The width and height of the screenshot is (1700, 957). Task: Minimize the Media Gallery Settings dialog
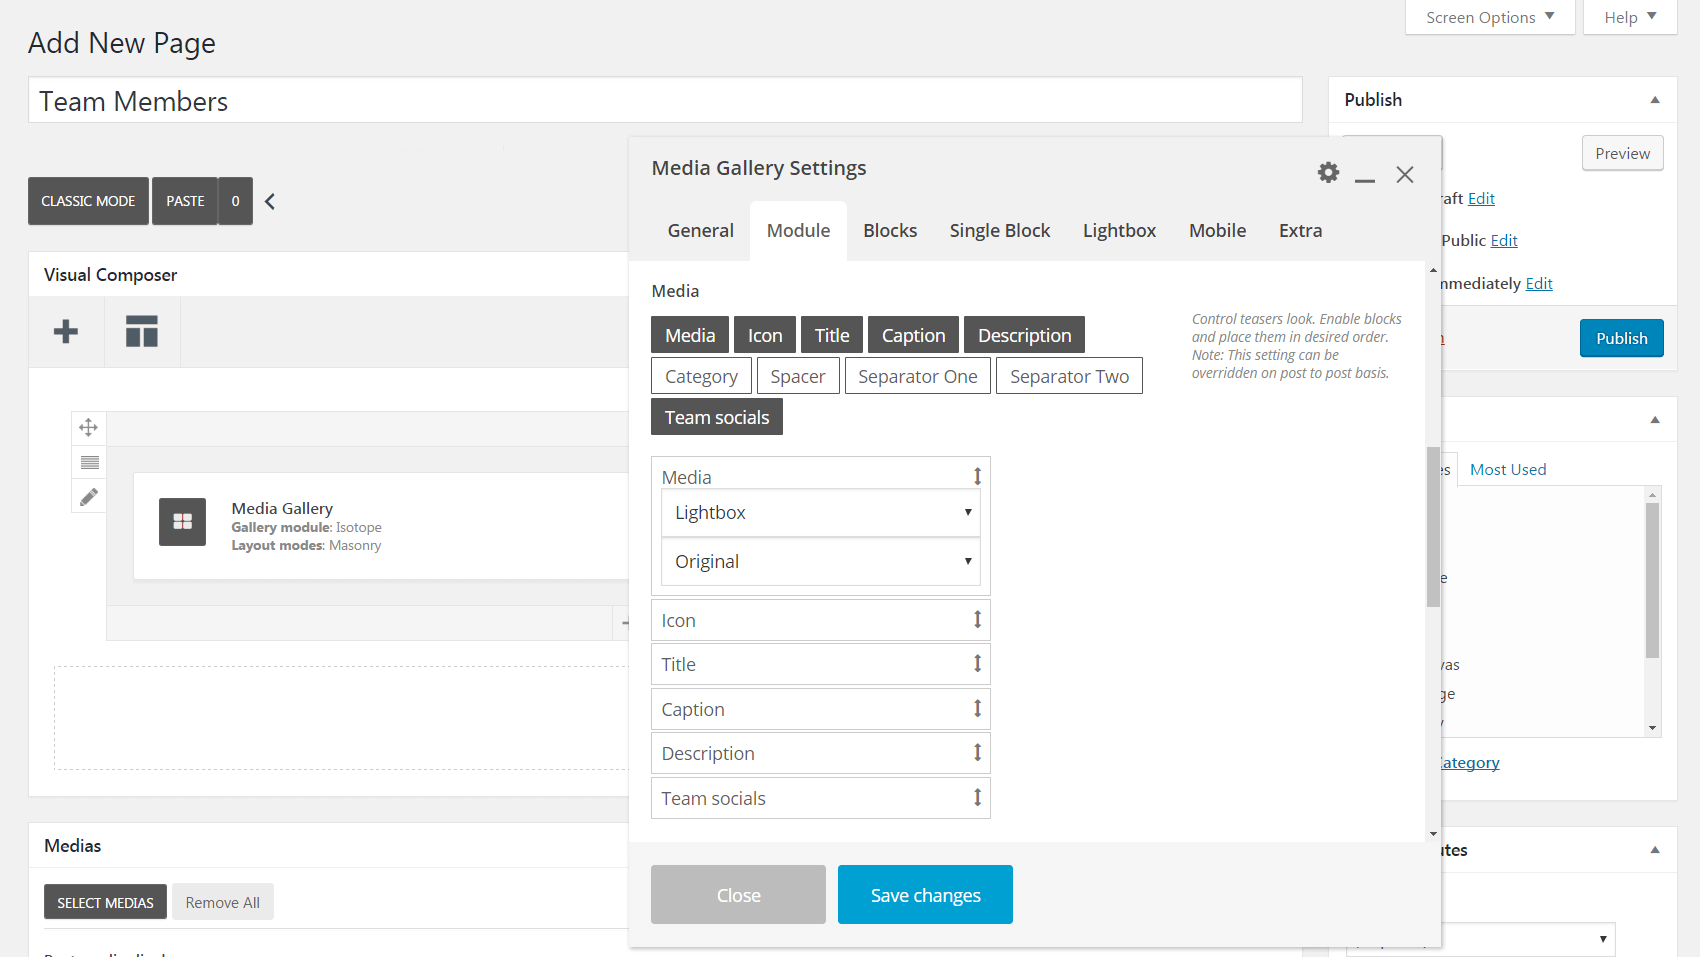[1365, 180]
